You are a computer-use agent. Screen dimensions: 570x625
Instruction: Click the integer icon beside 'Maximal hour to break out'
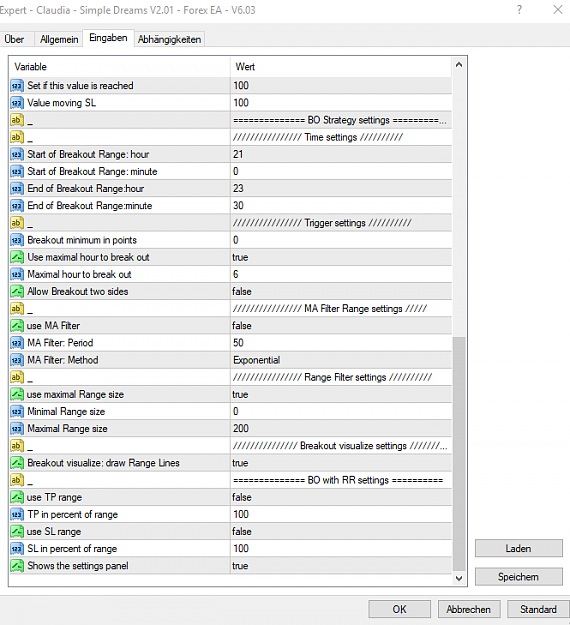pos(17,274)
